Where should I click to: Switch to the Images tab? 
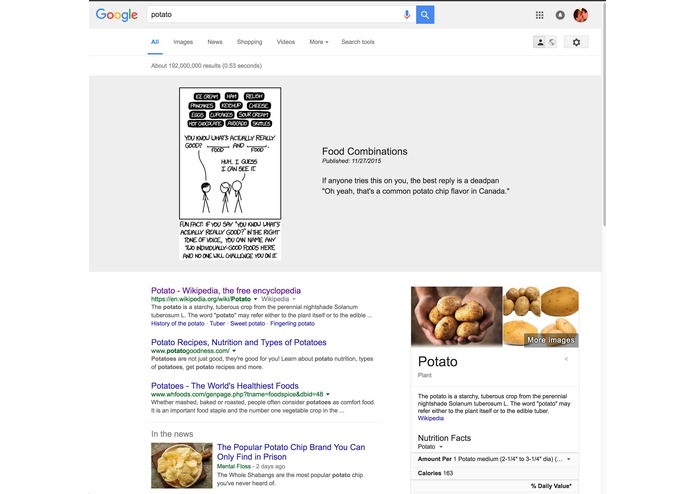[183, 42]
